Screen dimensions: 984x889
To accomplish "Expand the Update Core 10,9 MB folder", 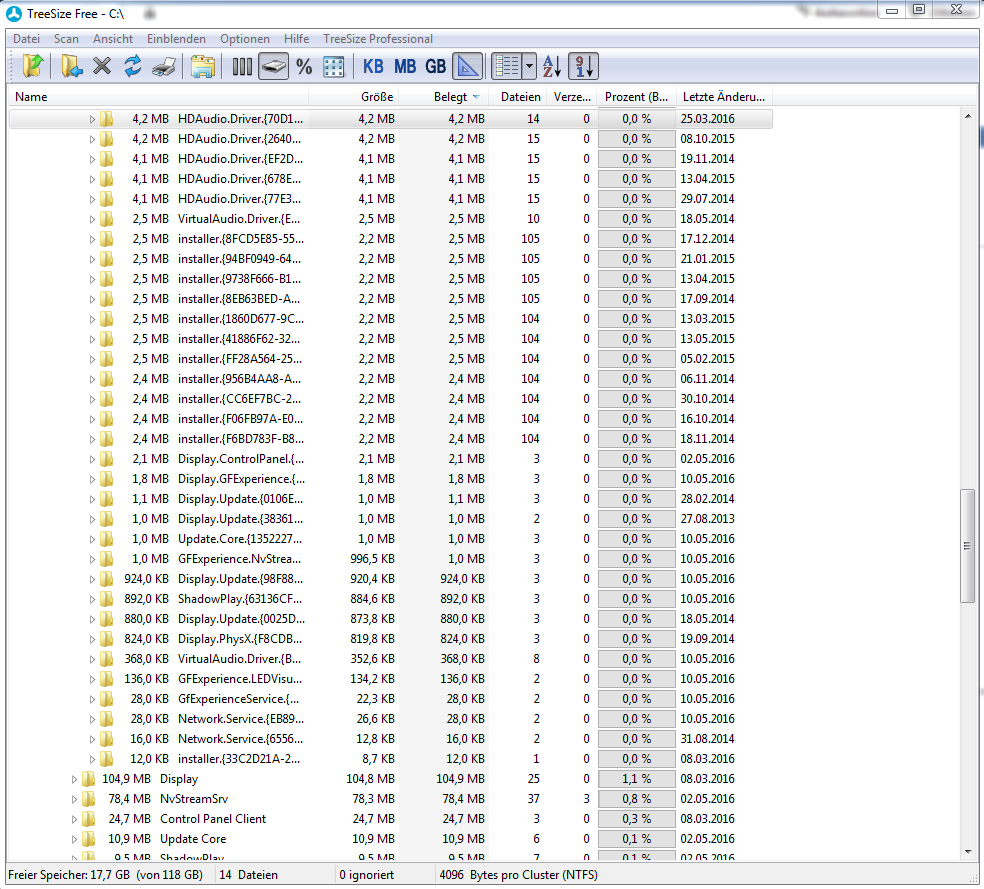I will coord(74,839).
